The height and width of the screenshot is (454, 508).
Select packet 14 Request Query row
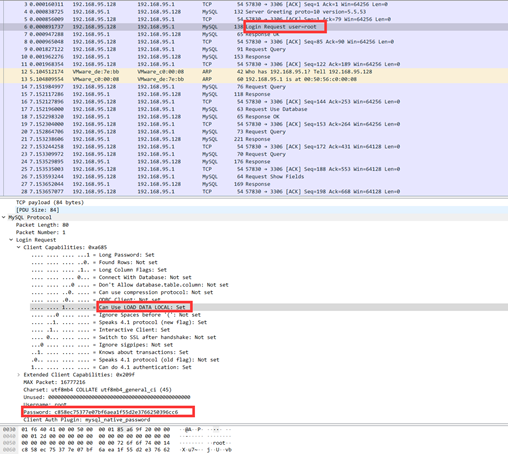click(255, 87)
